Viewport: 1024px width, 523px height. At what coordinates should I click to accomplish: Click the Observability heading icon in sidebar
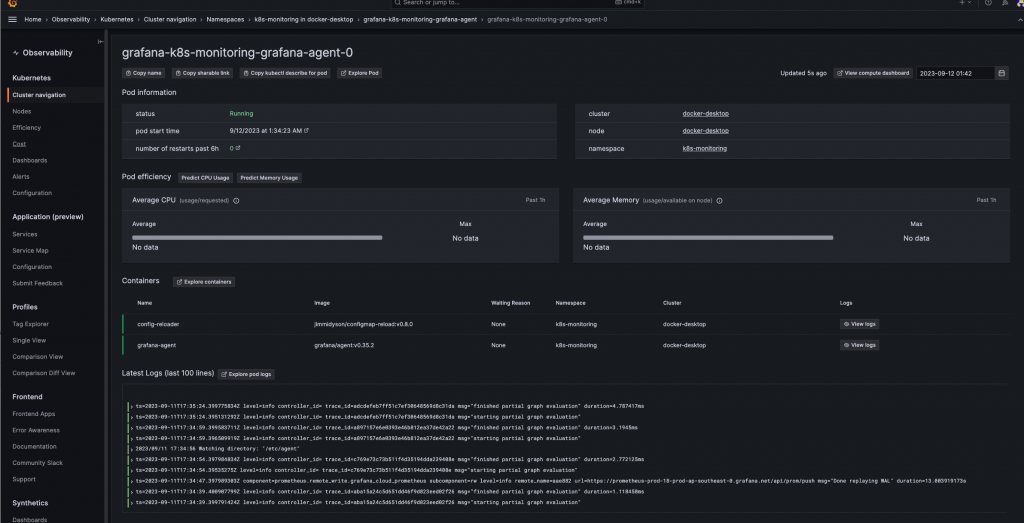tap(16, 53)
